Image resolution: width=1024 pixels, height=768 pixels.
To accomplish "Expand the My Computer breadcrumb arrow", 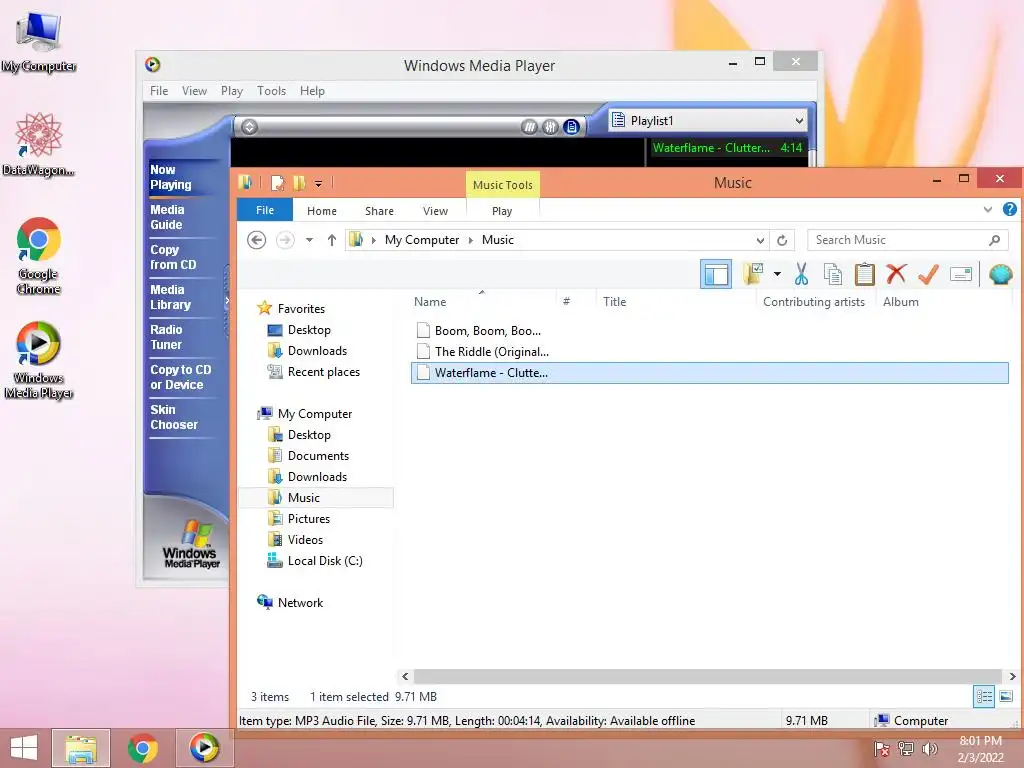I will 471,240.
